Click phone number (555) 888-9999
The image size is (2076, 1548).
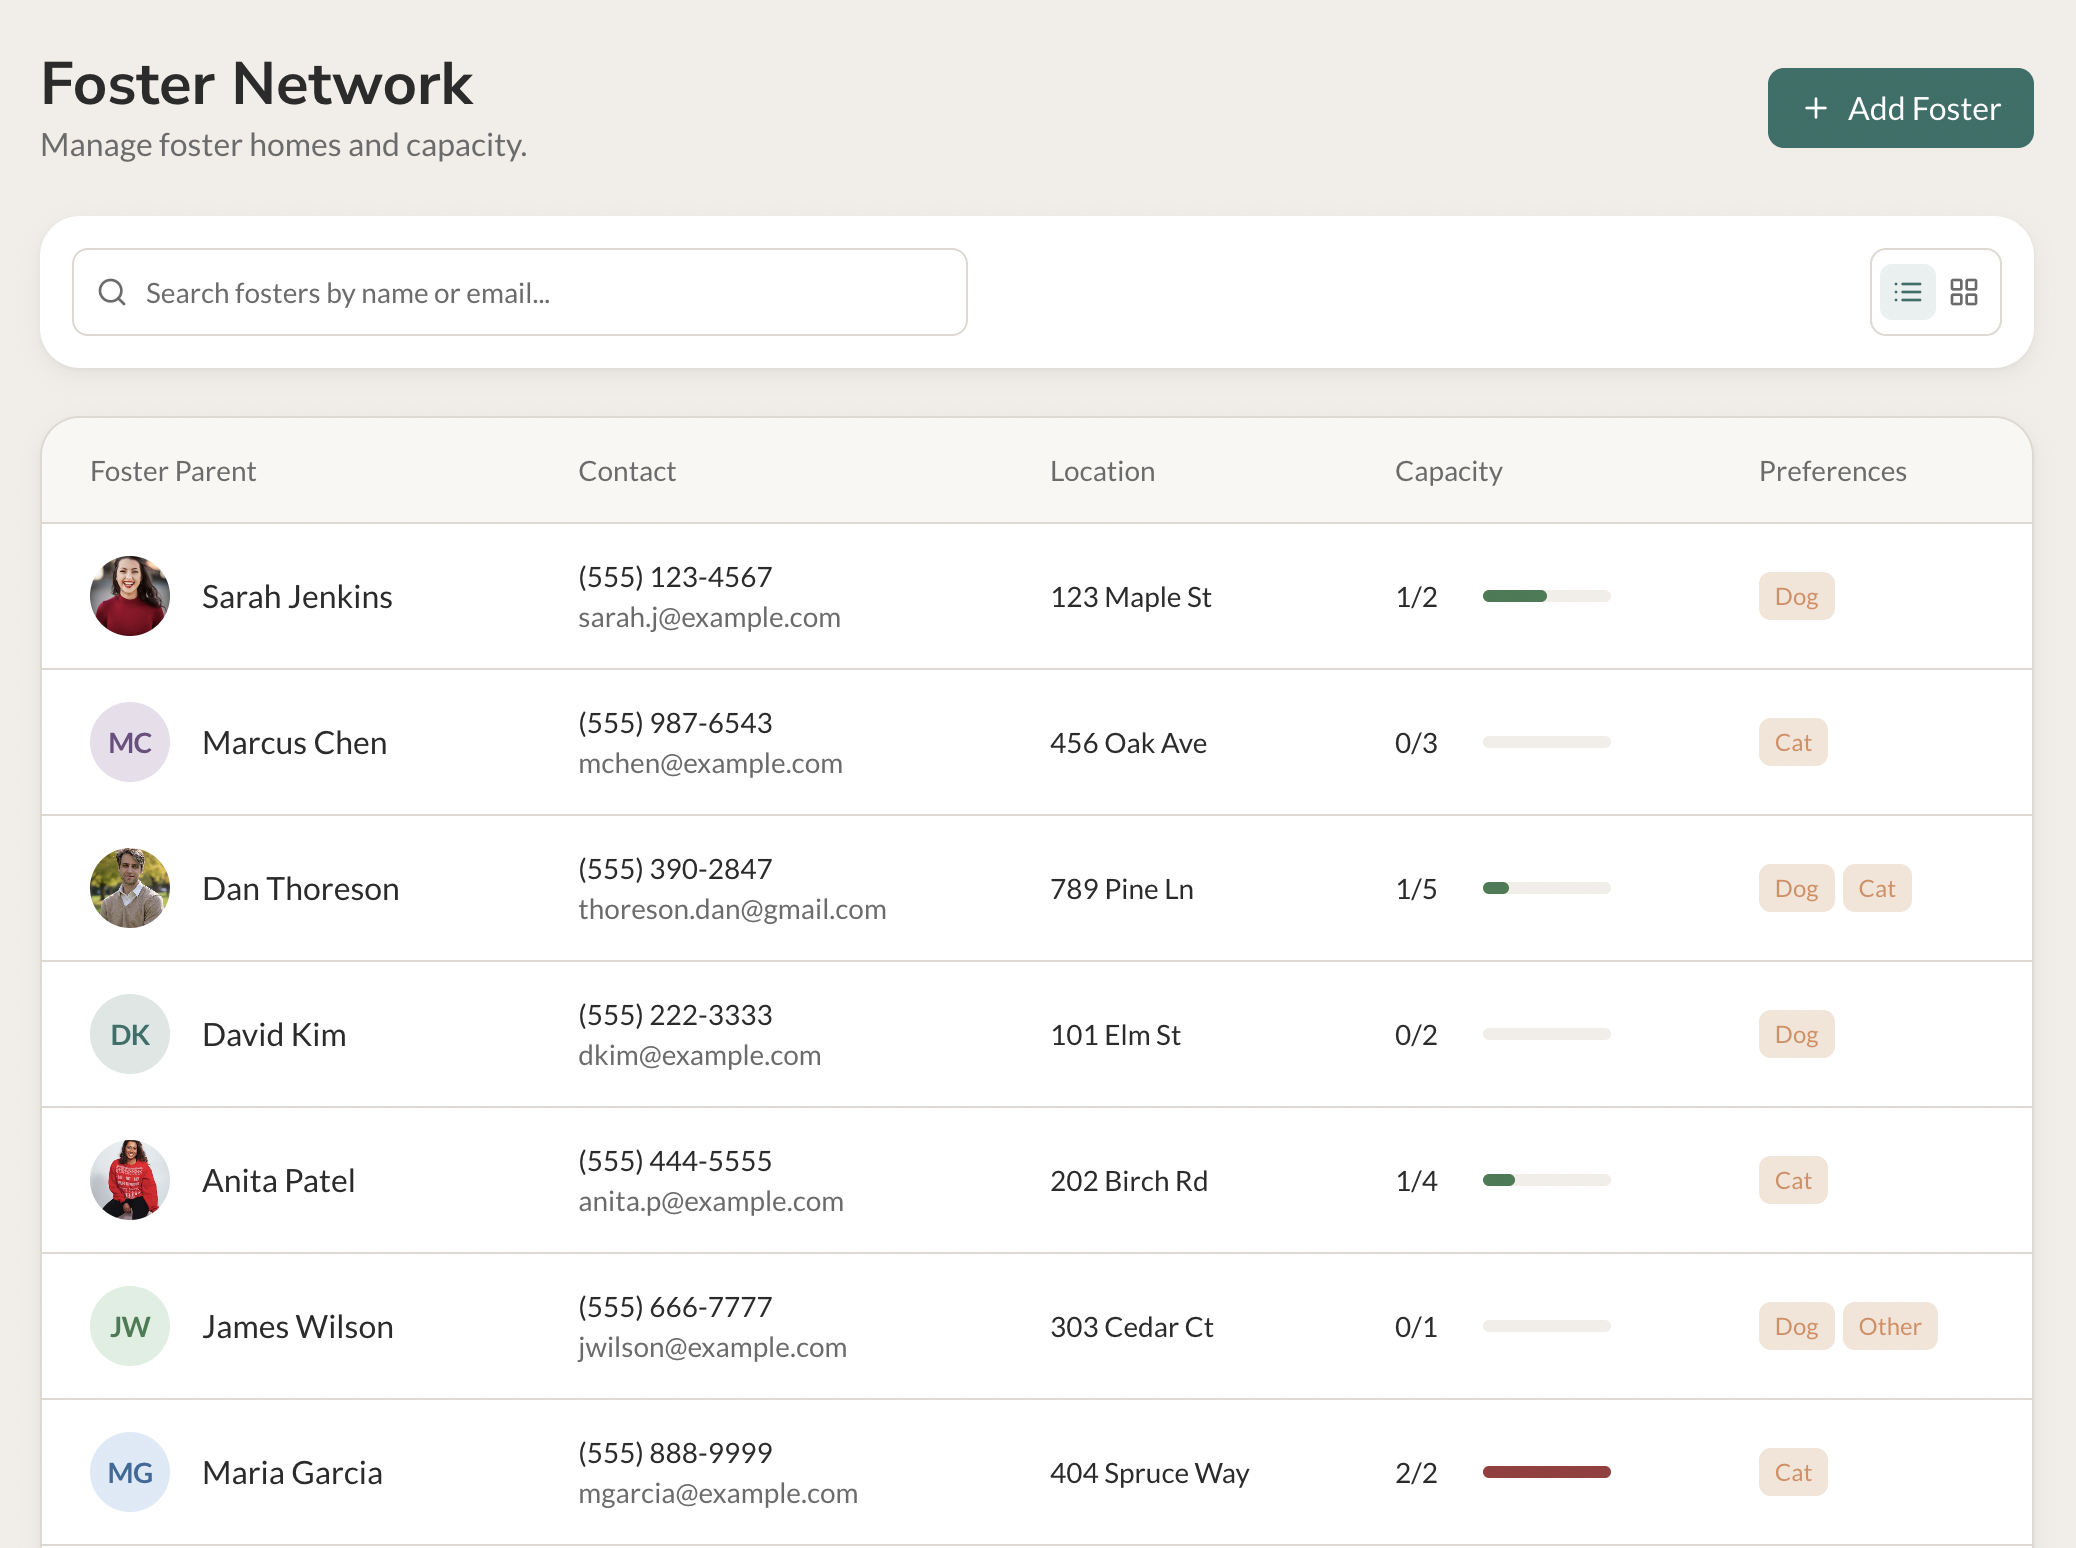[x=675, y=1453]
